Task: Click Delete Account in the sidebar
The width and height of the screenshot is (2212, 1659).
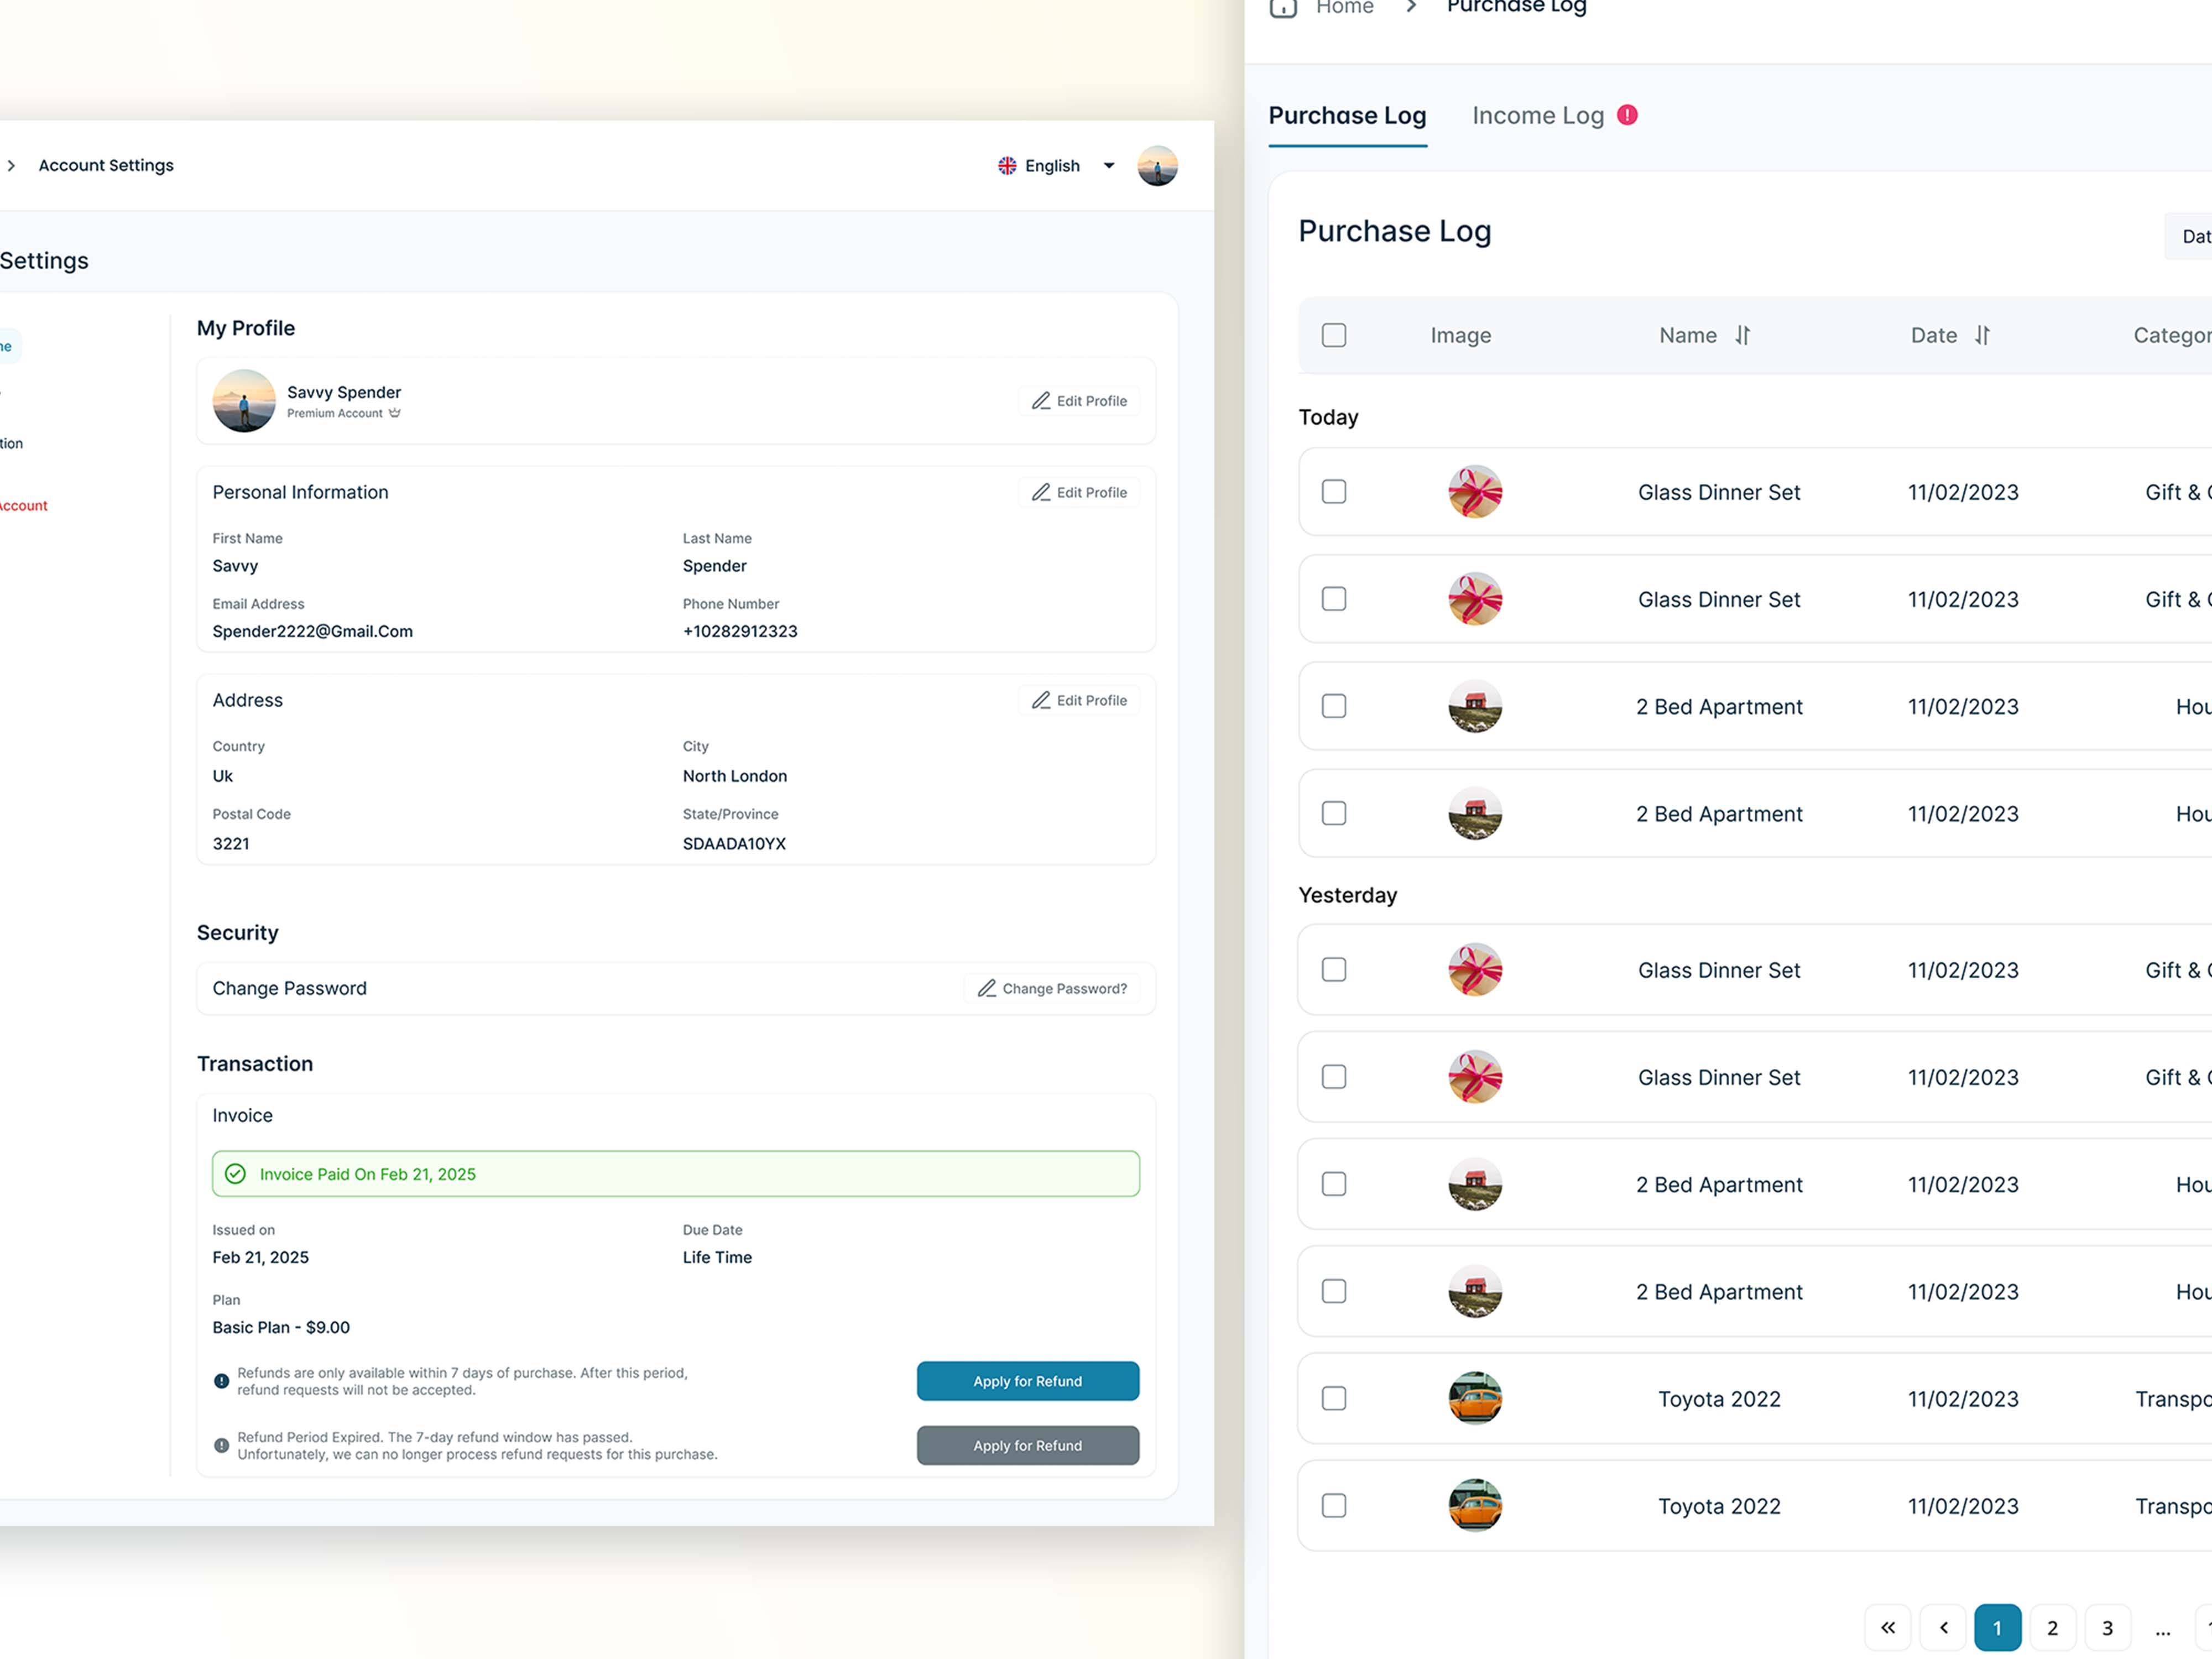Action: click(23, 505)
